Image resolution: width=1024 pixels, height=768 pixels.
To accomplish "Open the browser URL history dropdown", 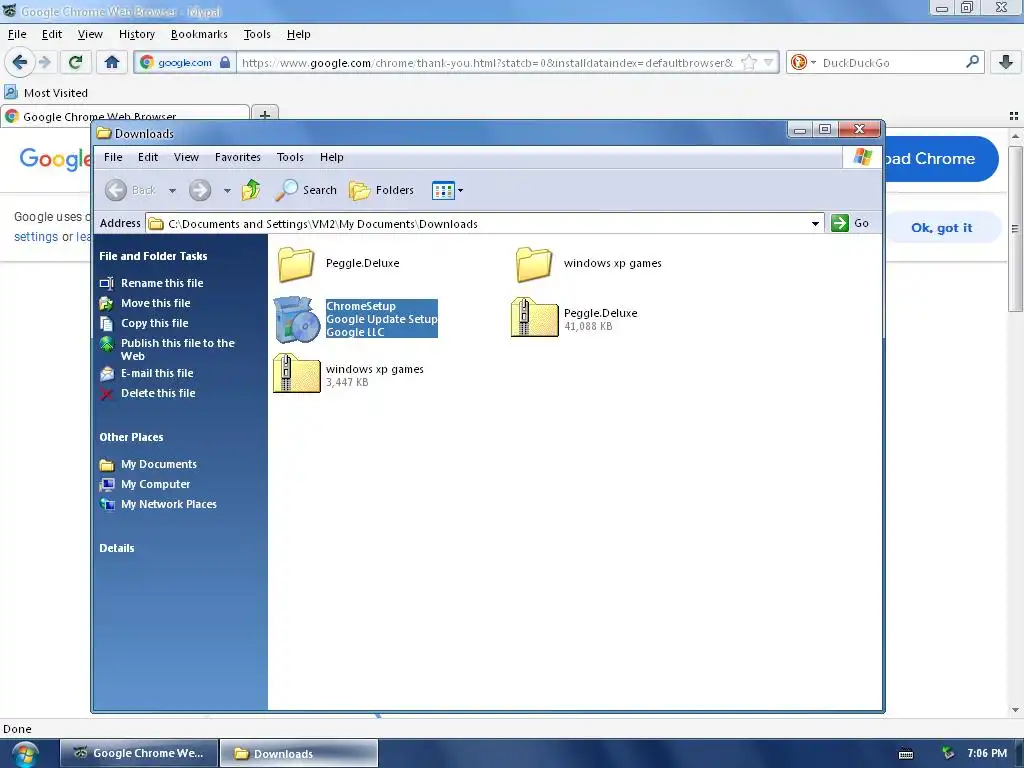I will click(x=769, y=63).
